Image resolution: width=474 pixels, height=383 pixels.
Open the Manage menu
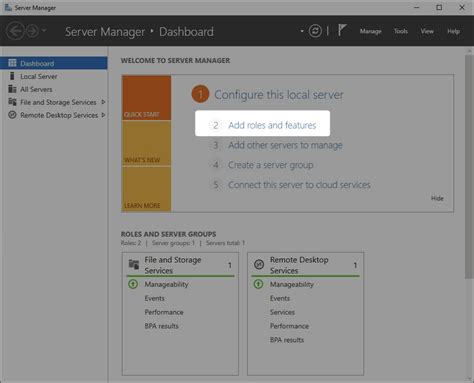(x=370, y=31)
